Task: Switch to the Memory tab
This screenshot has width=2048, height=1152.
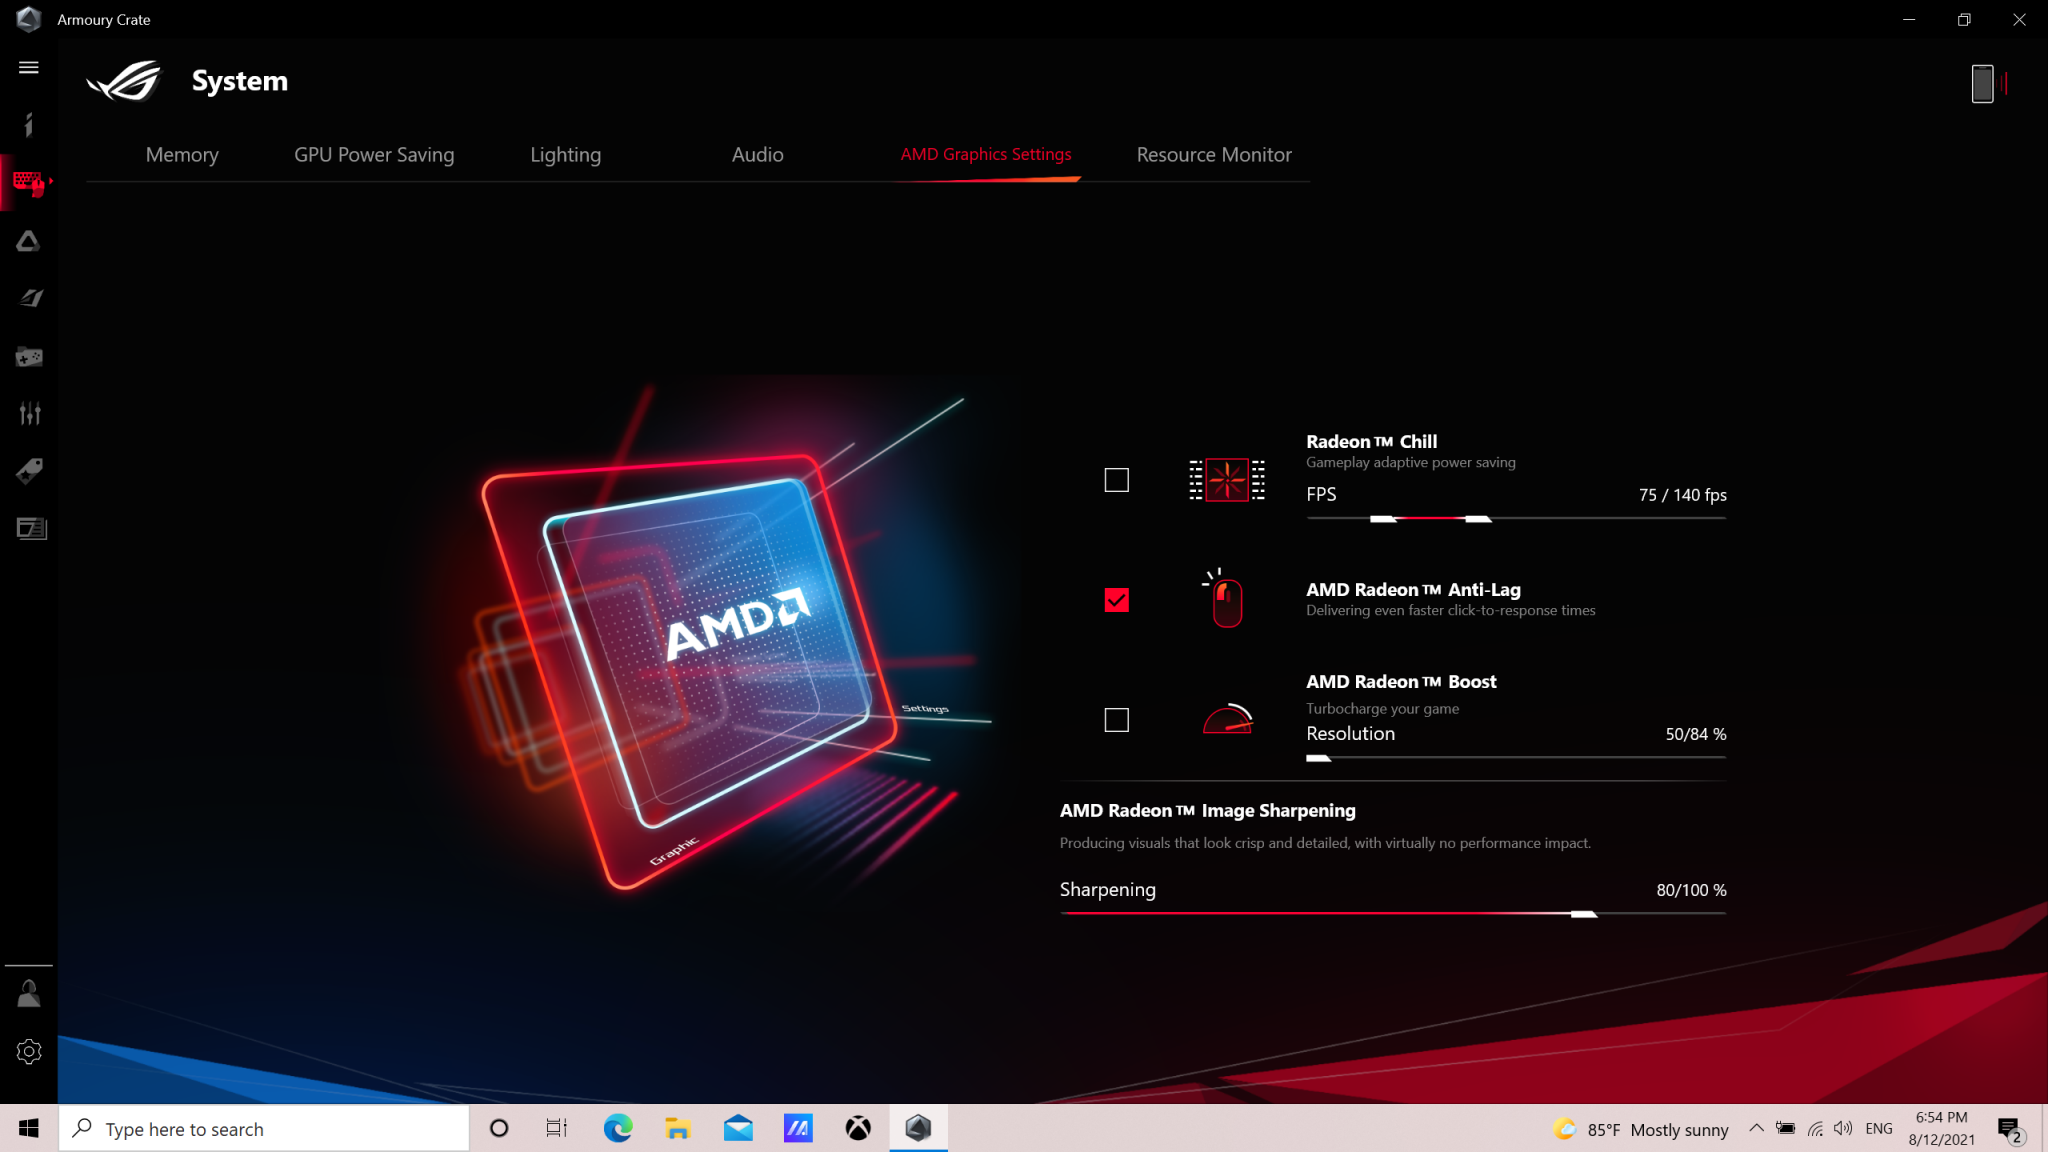Action: coord(182,154)
